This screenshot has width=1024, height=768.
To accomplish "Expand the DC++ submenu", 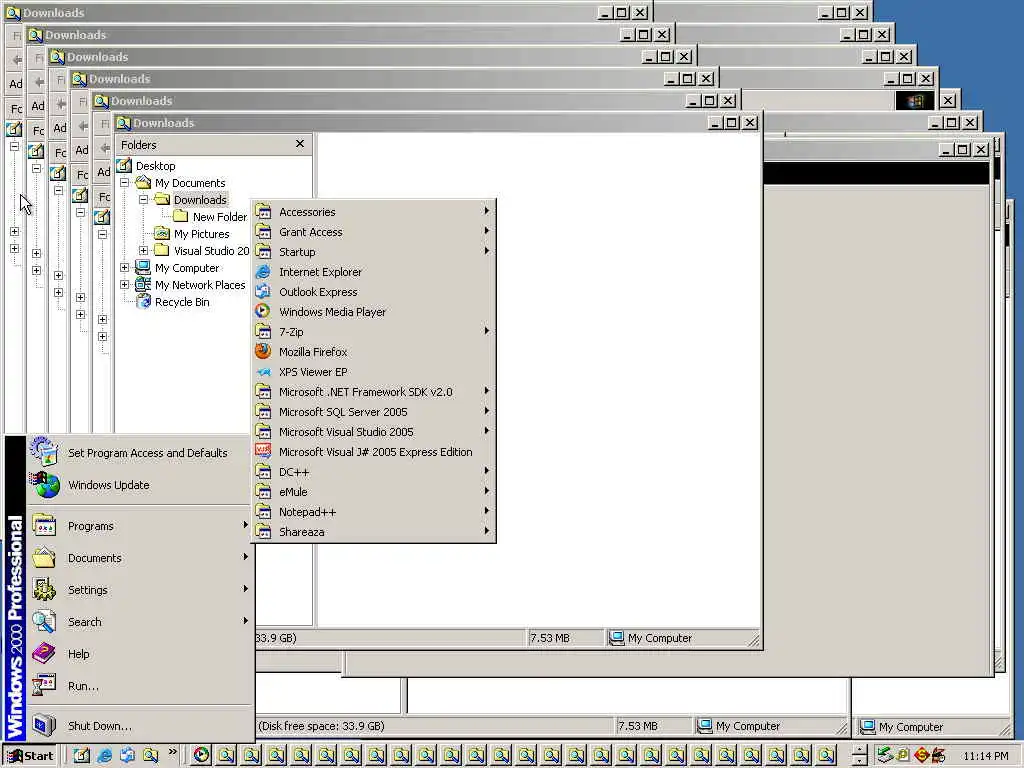I will pyautogui.click(x=374, y=472).
